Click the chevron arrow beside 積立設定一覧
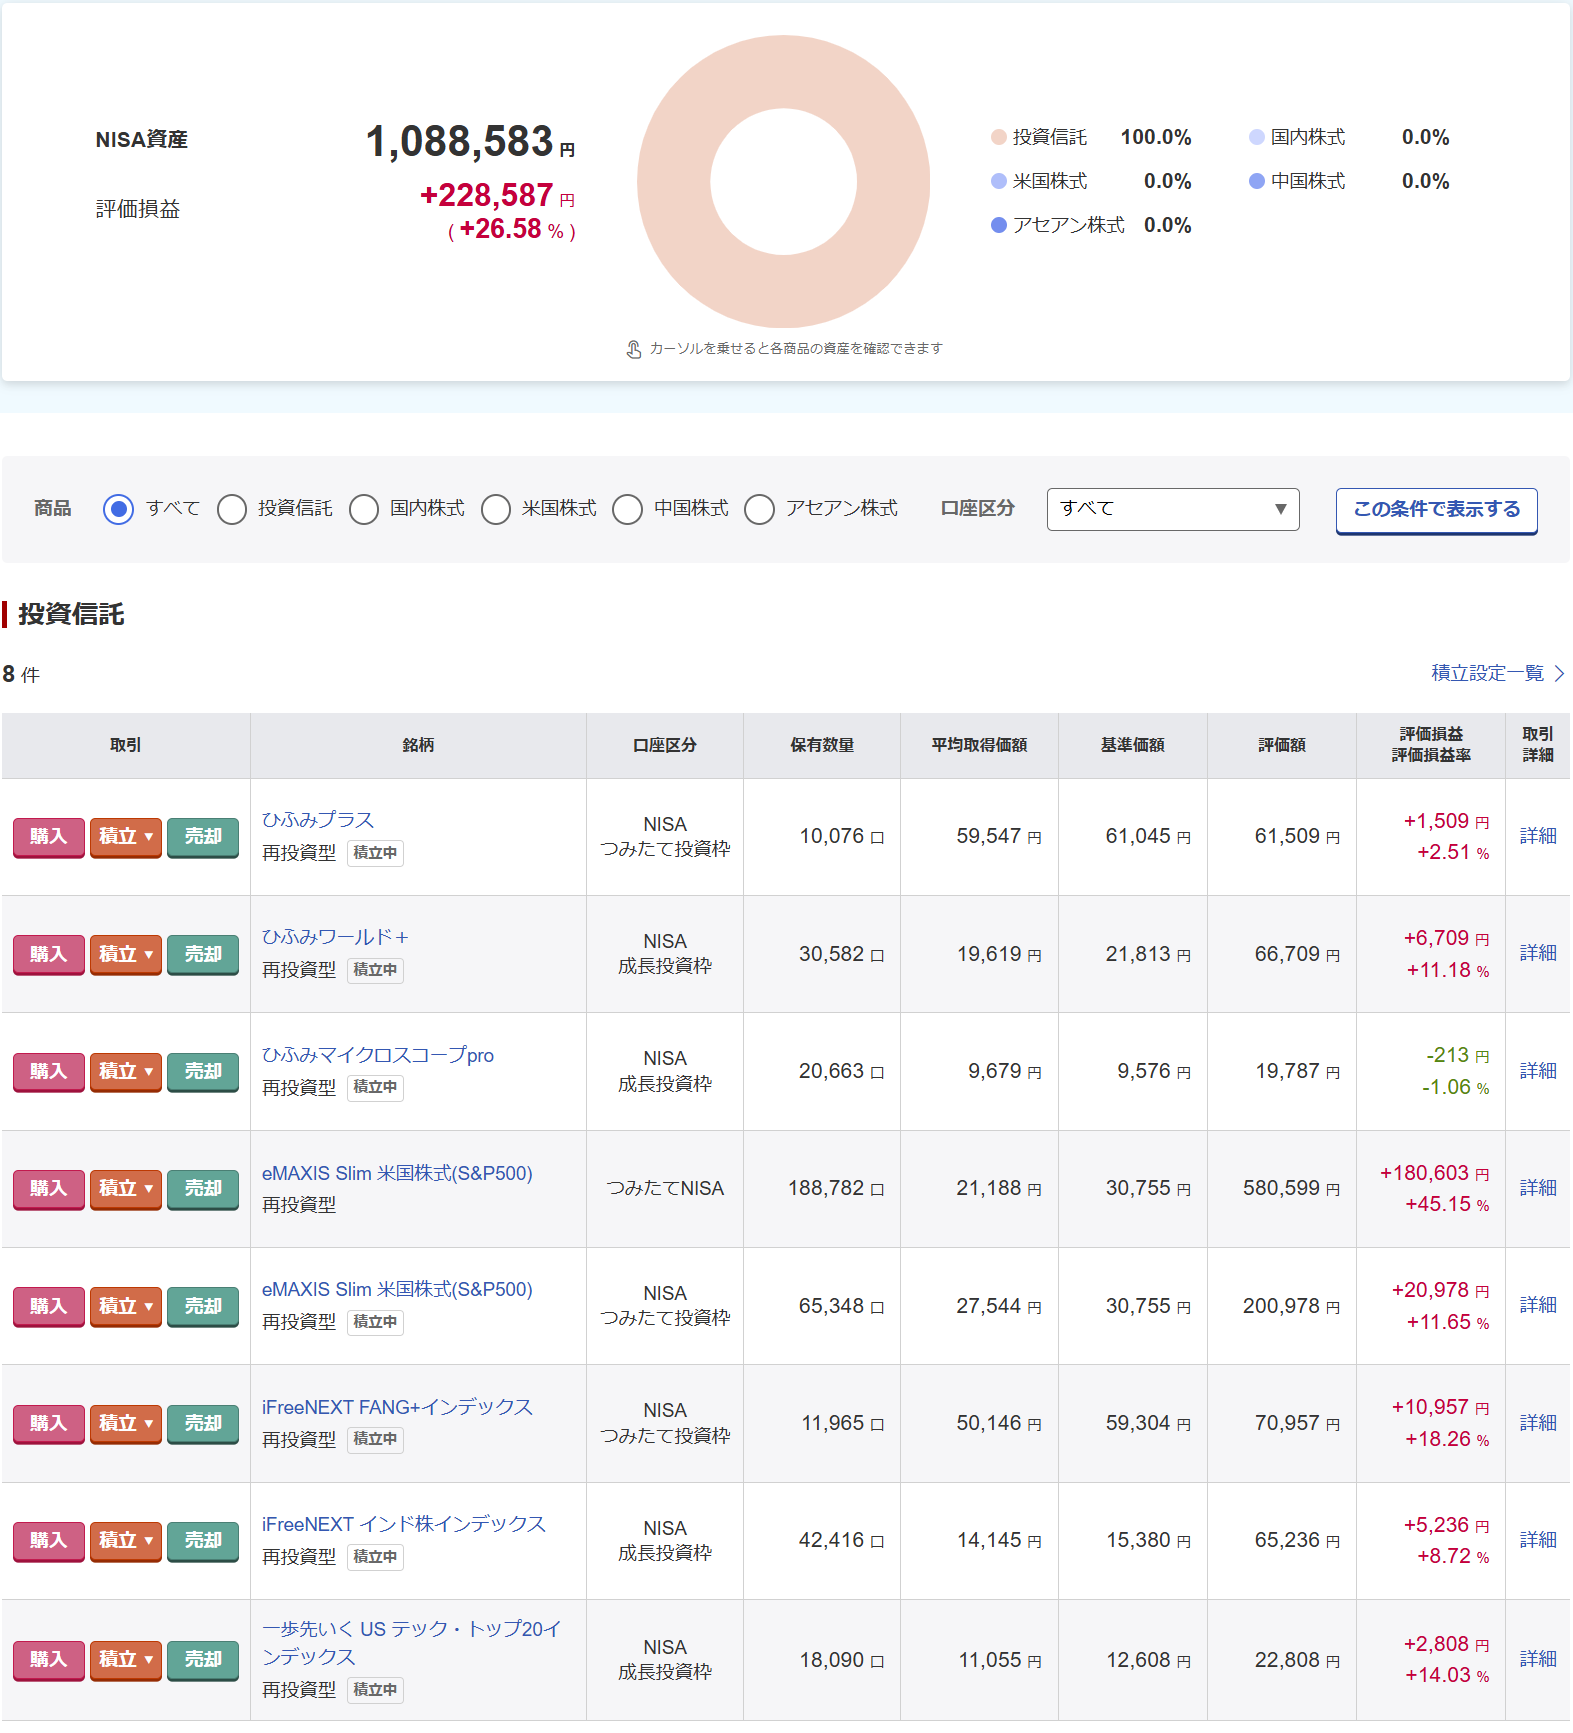This screenshot has width=1573, height=1733. click(x=1559, y=674)
